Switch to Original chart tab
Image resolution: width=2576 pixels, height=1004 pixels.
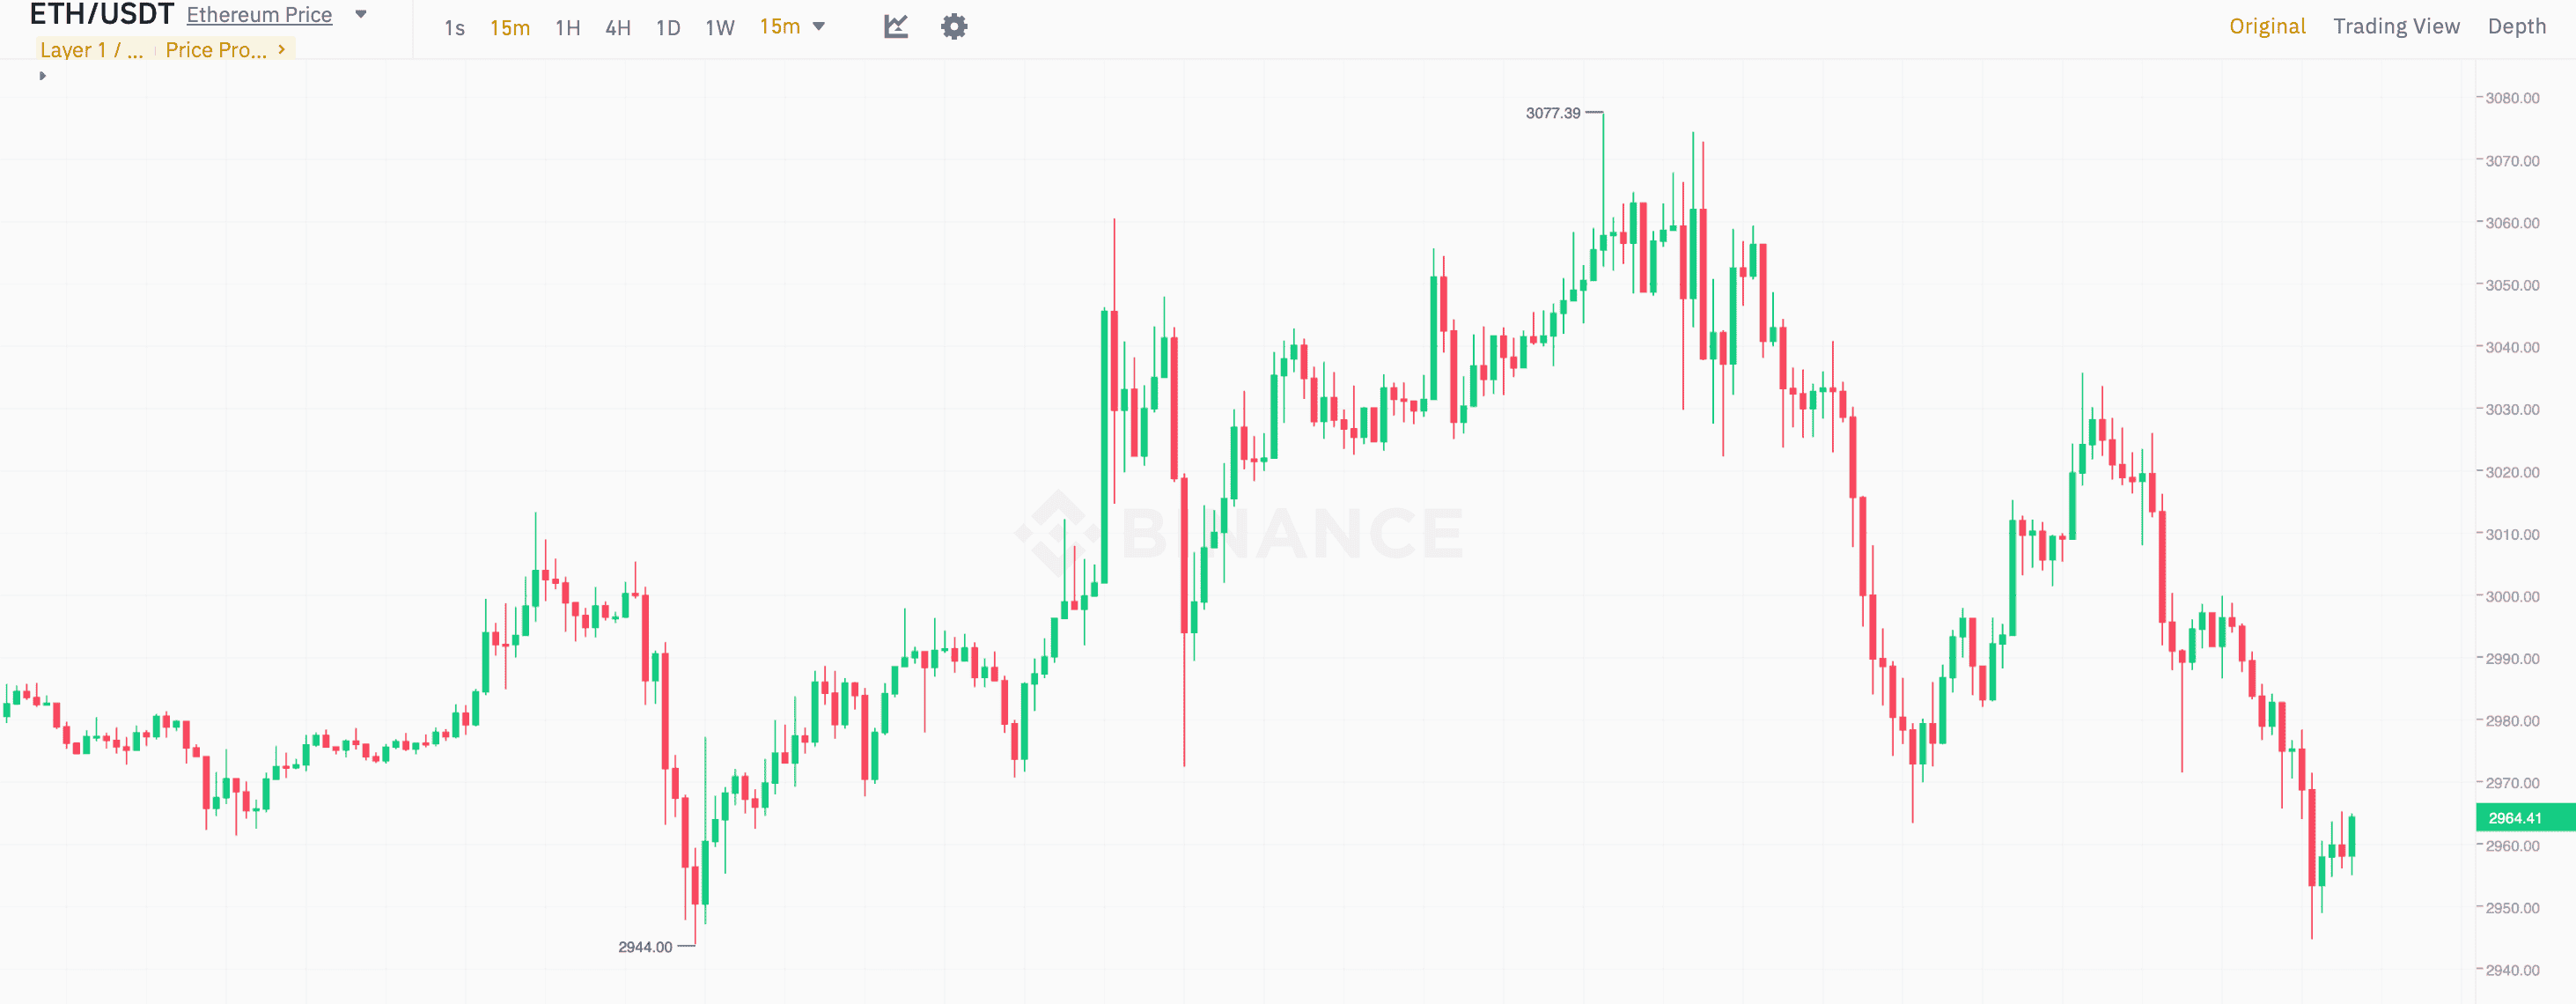tap(2266, 27)
